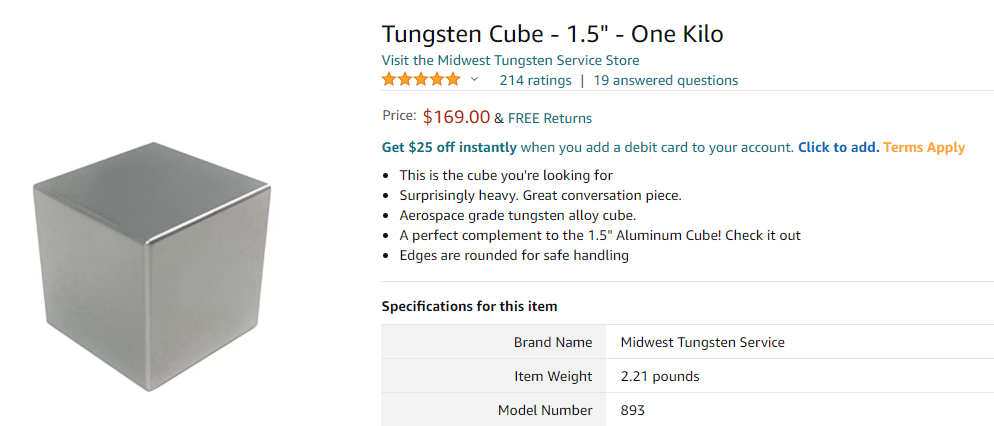
Task: Click the "2.21 pounds" weight value
Action: (660, 376)
